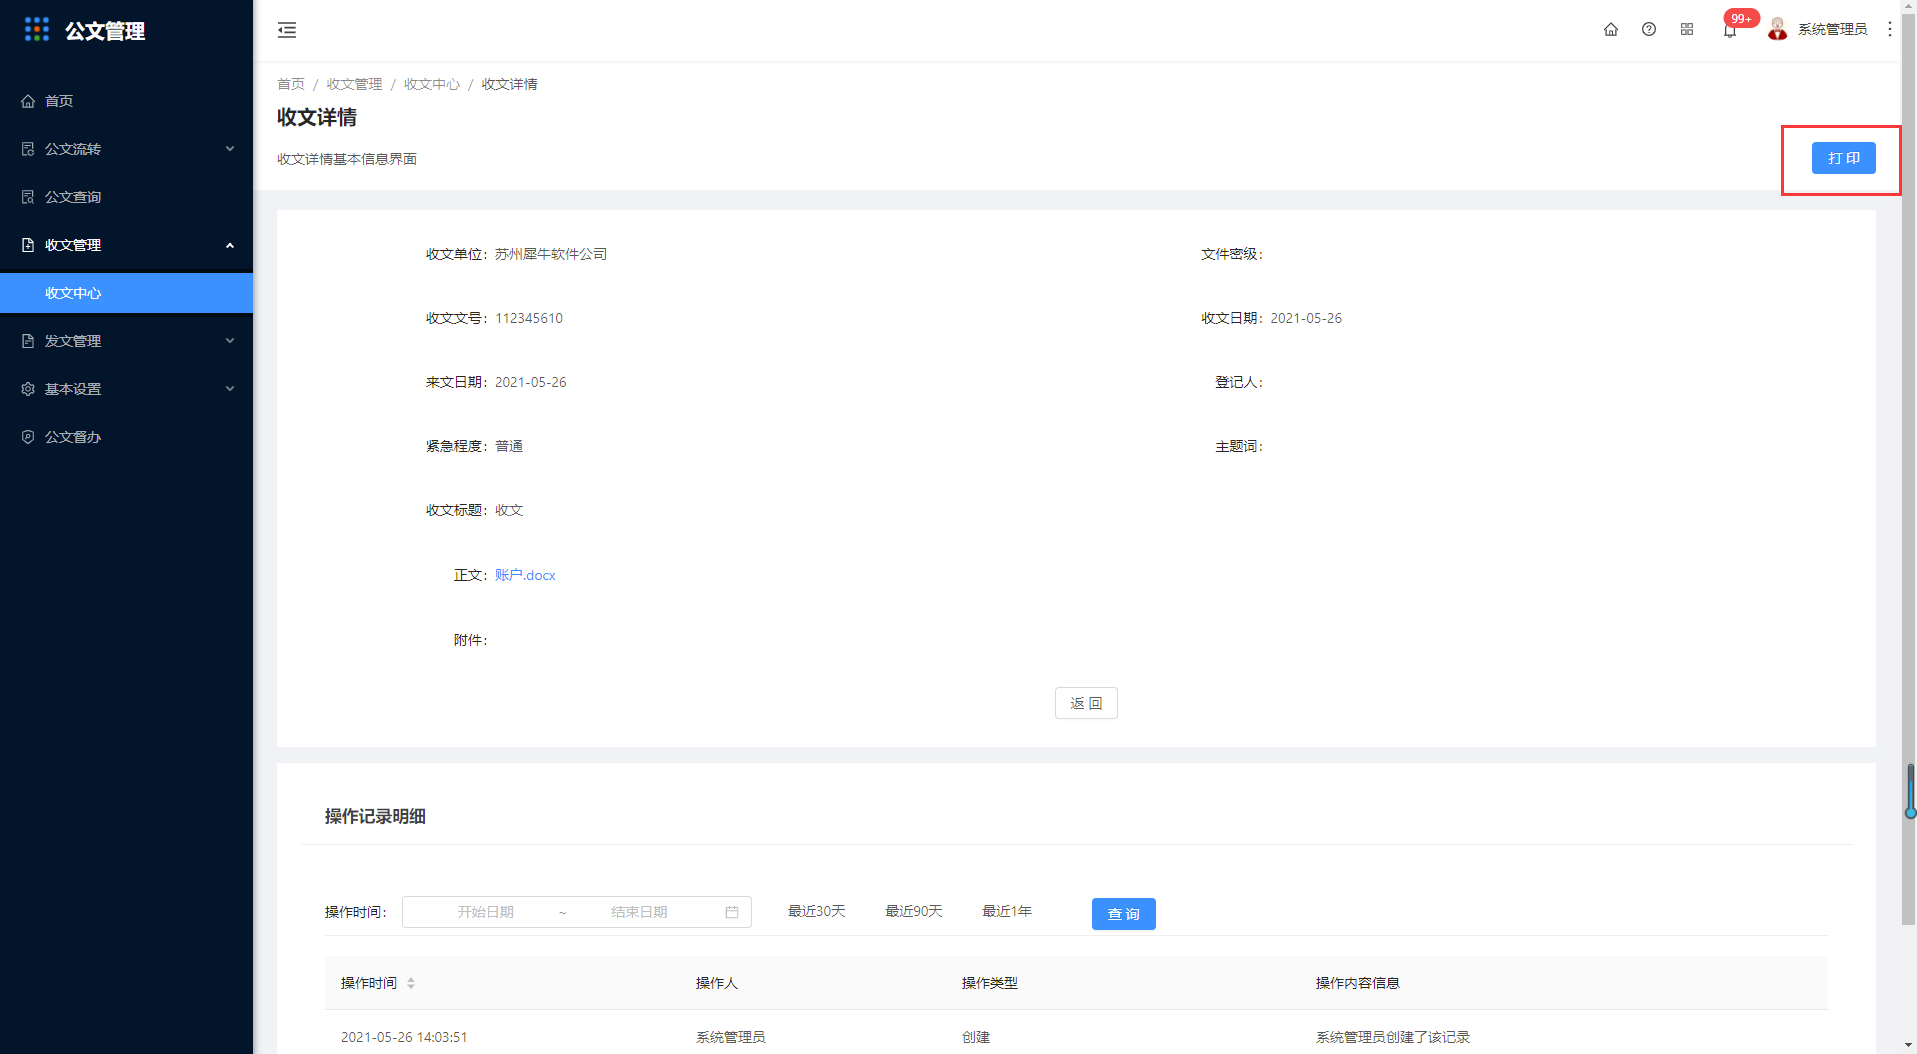Click the 收文文号 value 112345610
The image size is (1917, 1054).
pos(529,318)
